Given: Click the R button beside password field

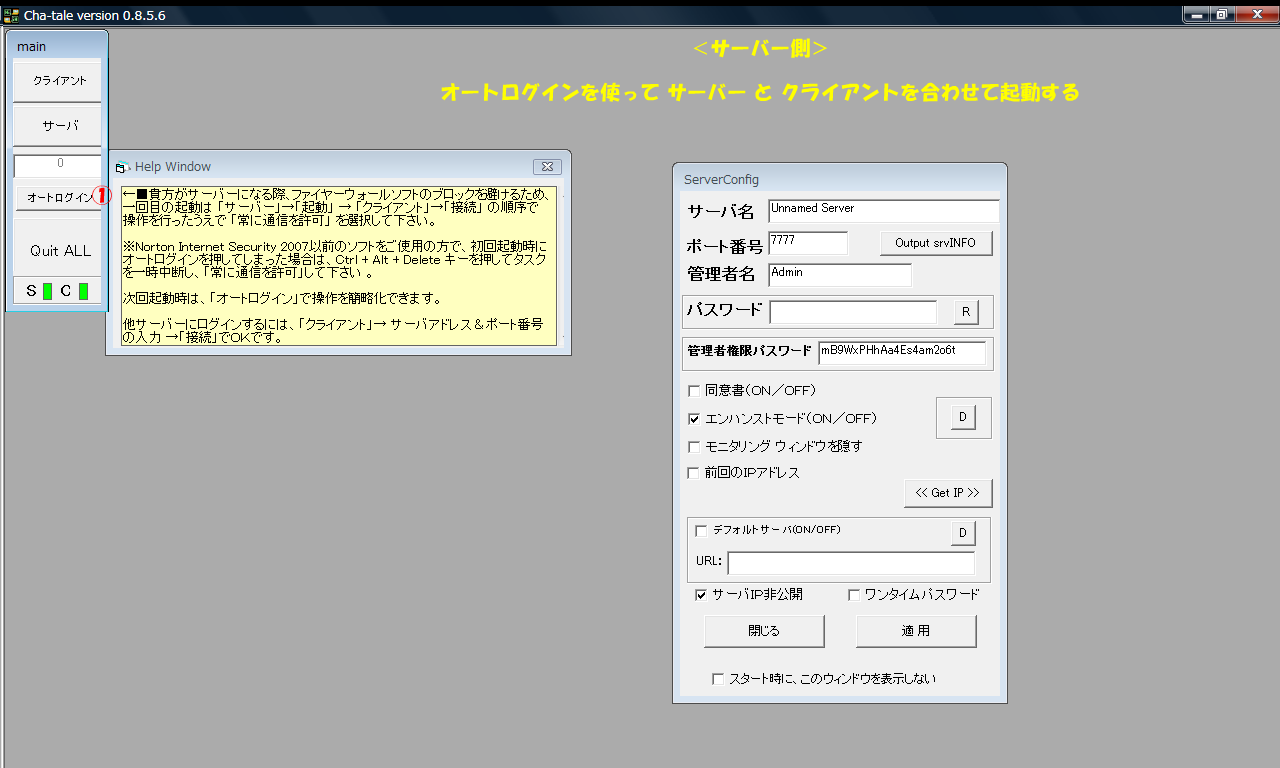Looking at the screenshot, I should 965,312.
